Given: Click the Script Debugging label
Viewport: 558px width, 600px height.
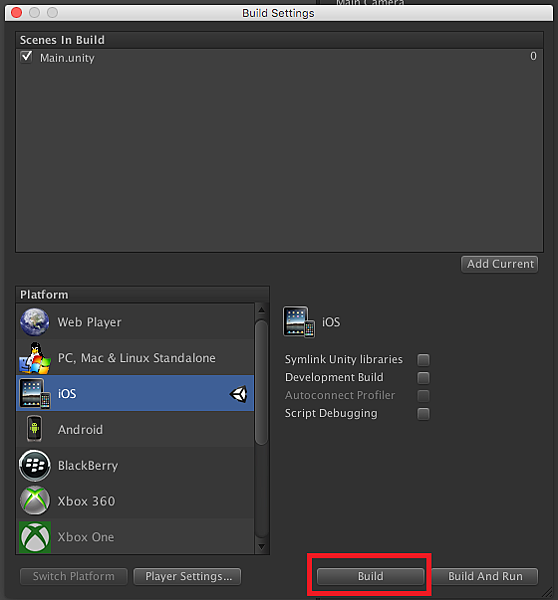Looking at the screenshot, I should point(331,414).
